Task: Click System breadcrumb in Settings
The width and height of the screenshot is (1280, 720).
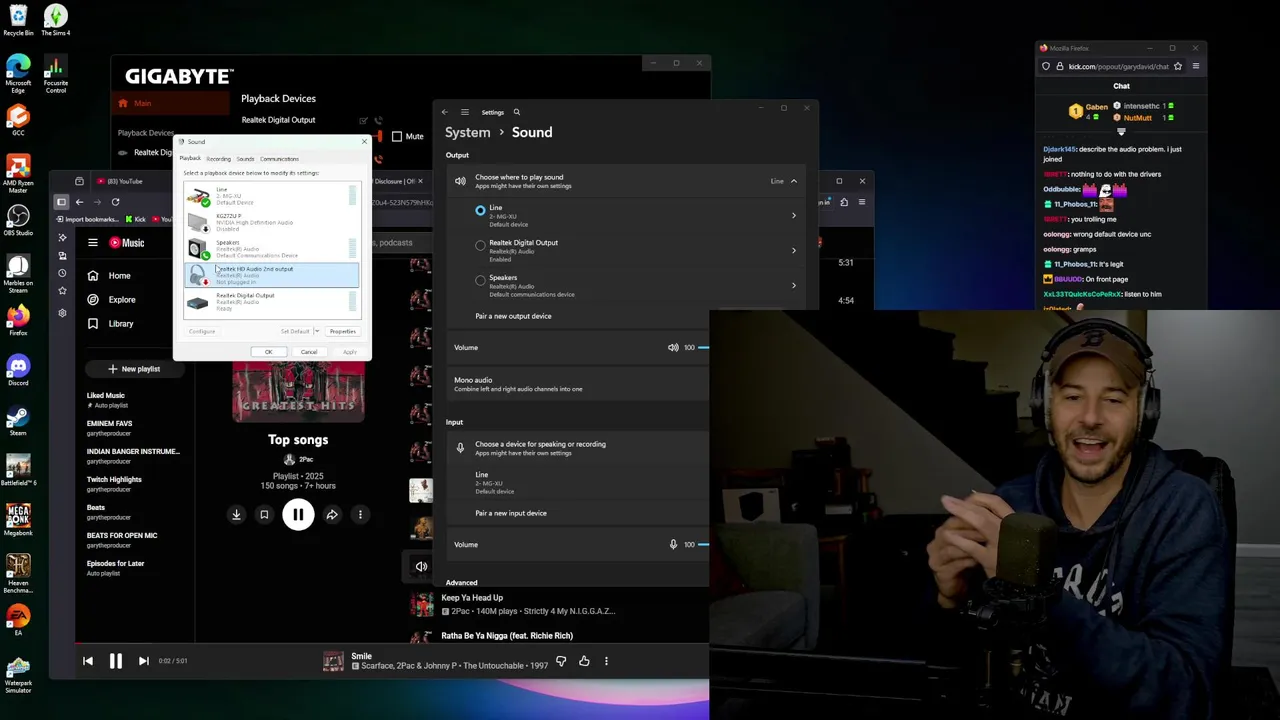Action: [x=468, y=132]
